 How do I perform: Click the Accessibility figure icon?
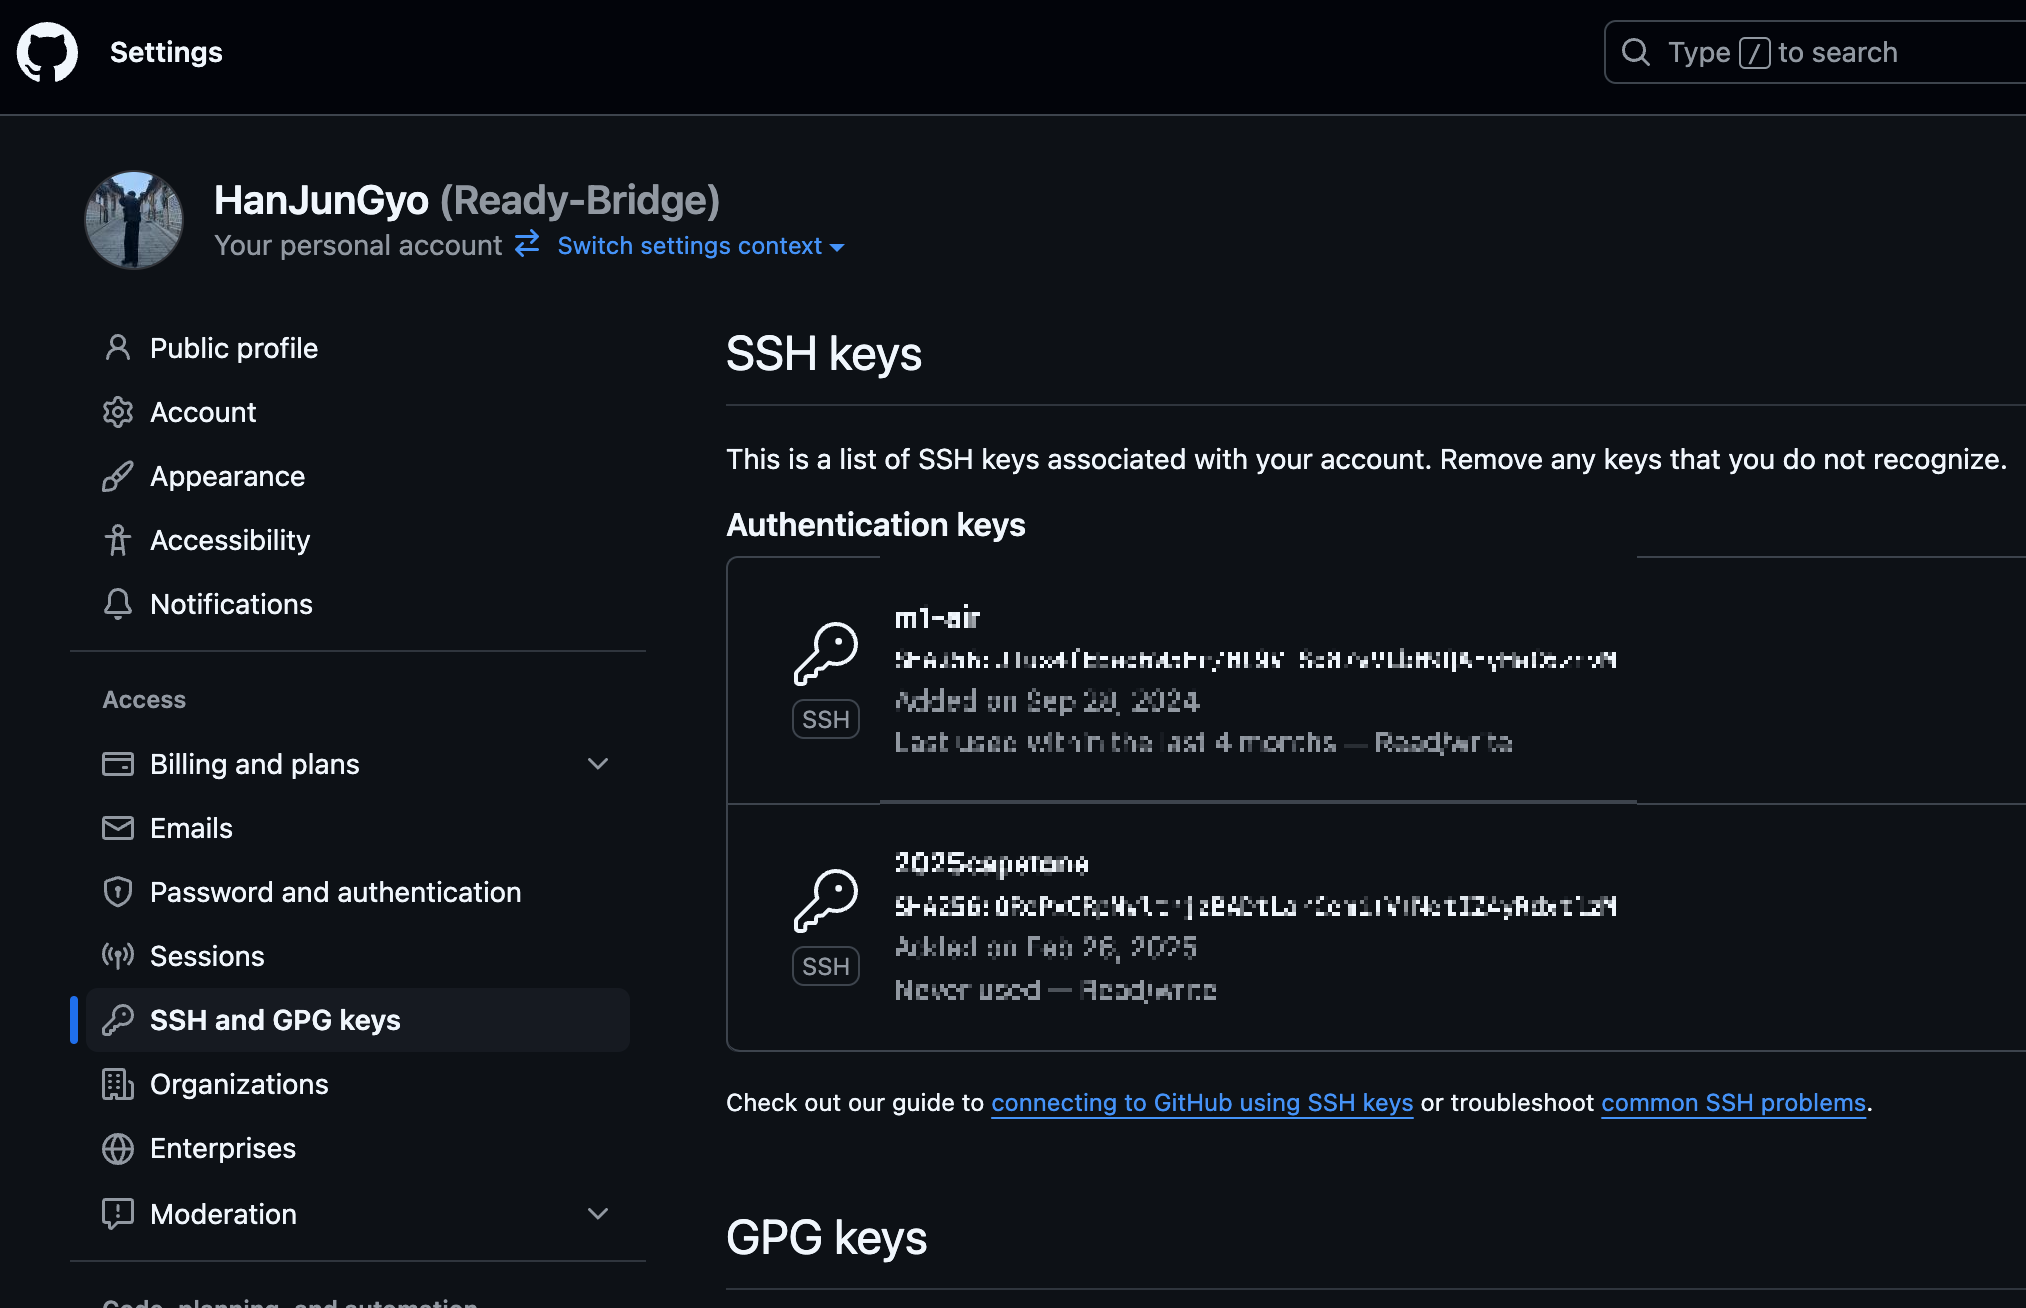pyautogui.click(x=118, y=540)
